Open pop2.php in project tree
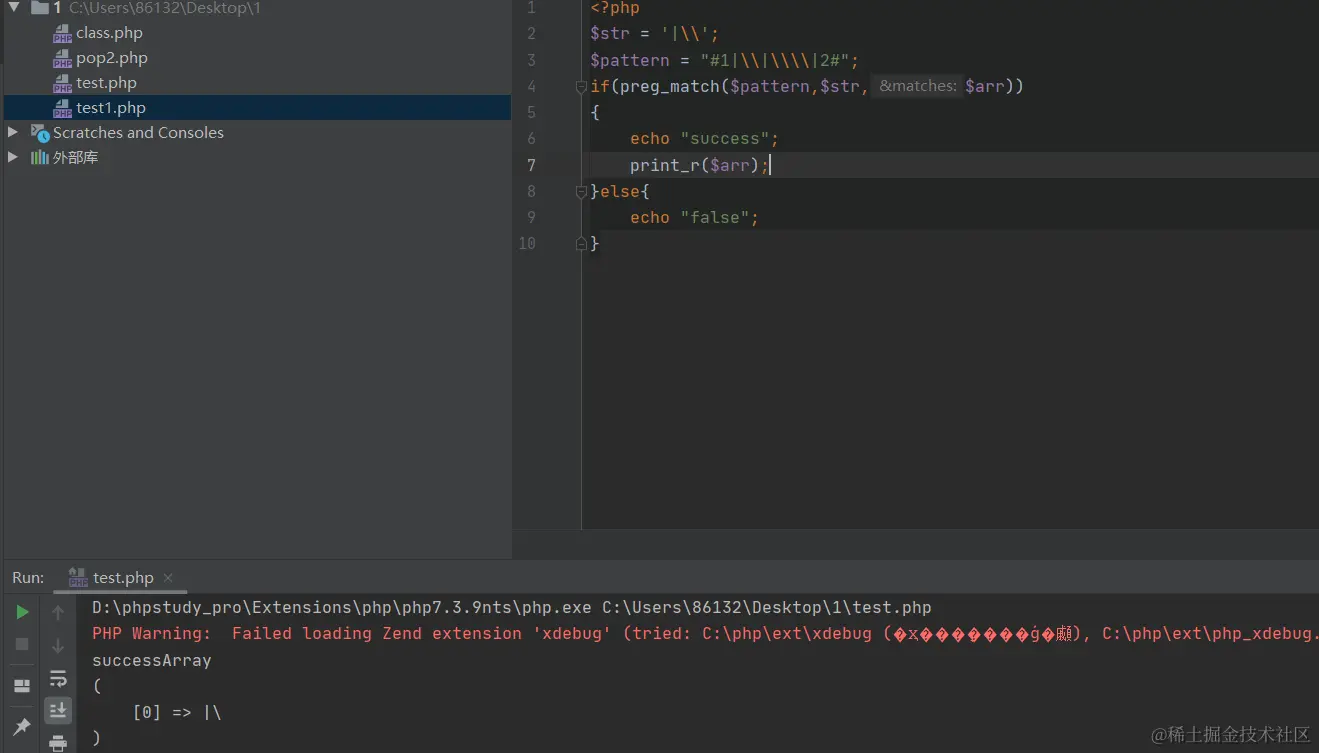Image resolution: width=1319 pixels, height=753 pixels. pos(112,58)
